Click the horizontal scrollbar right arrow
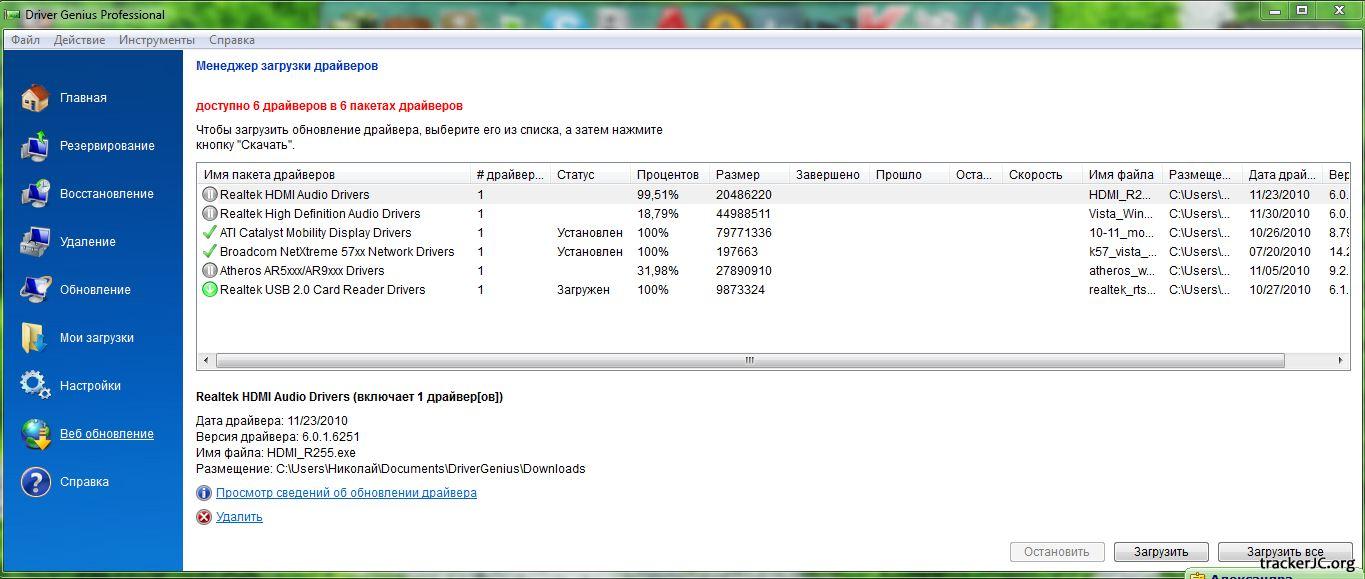This screenshot has height=579, width=1365. coord(1342,361)
